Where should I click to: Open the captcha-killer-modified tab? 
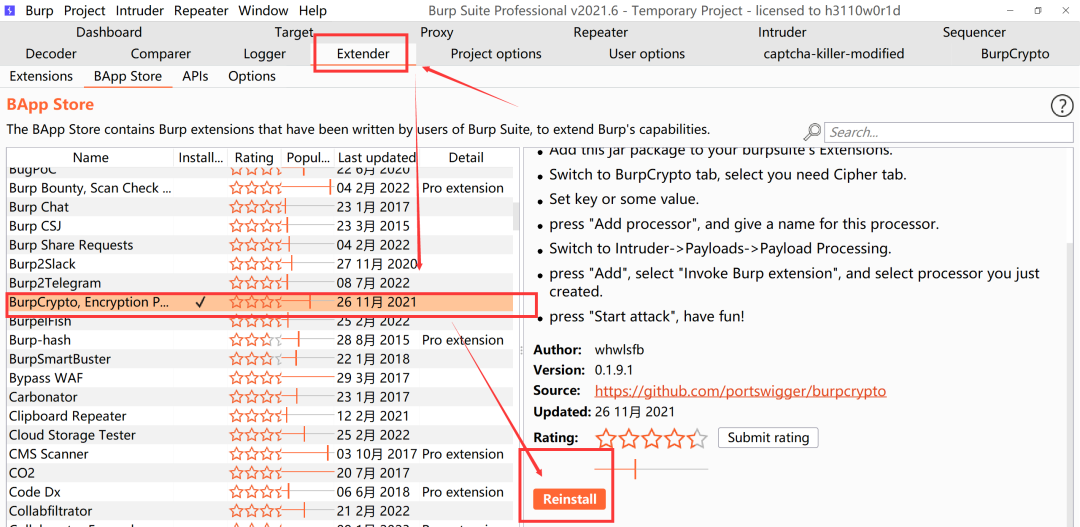834,54
